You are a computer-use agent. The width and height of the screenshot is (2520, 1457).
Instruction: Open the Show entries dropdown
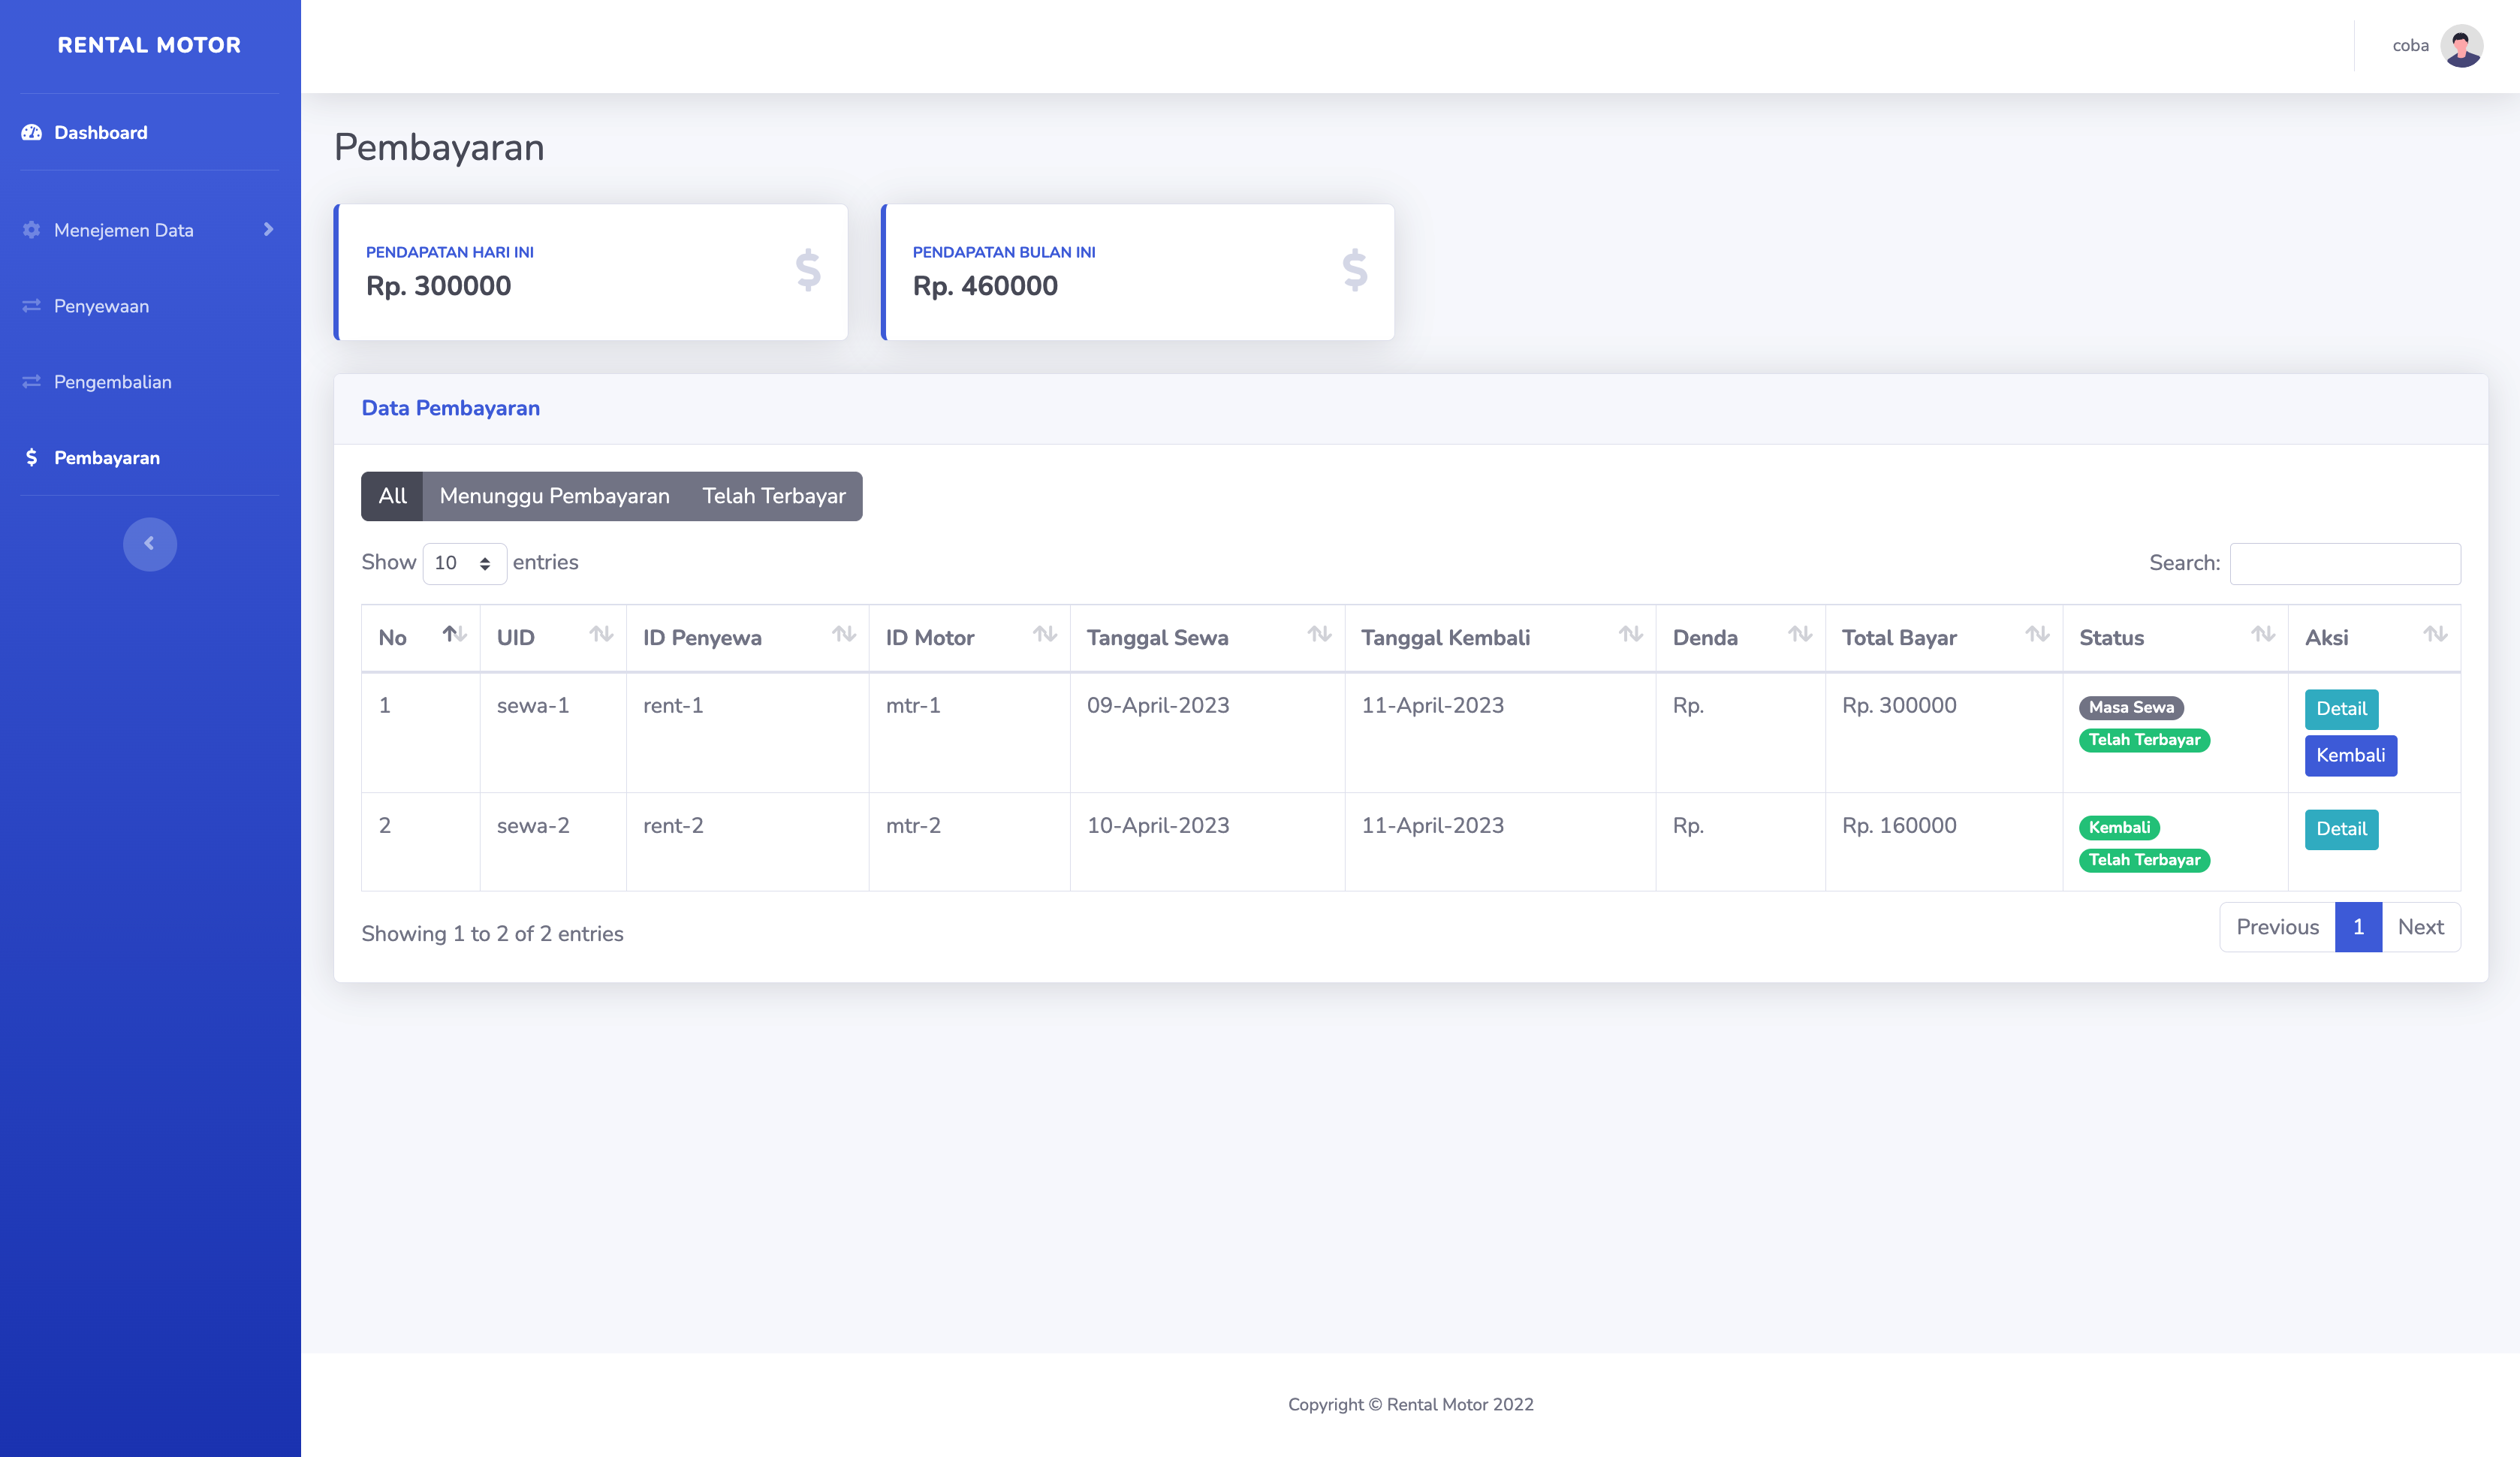(463, 562)
